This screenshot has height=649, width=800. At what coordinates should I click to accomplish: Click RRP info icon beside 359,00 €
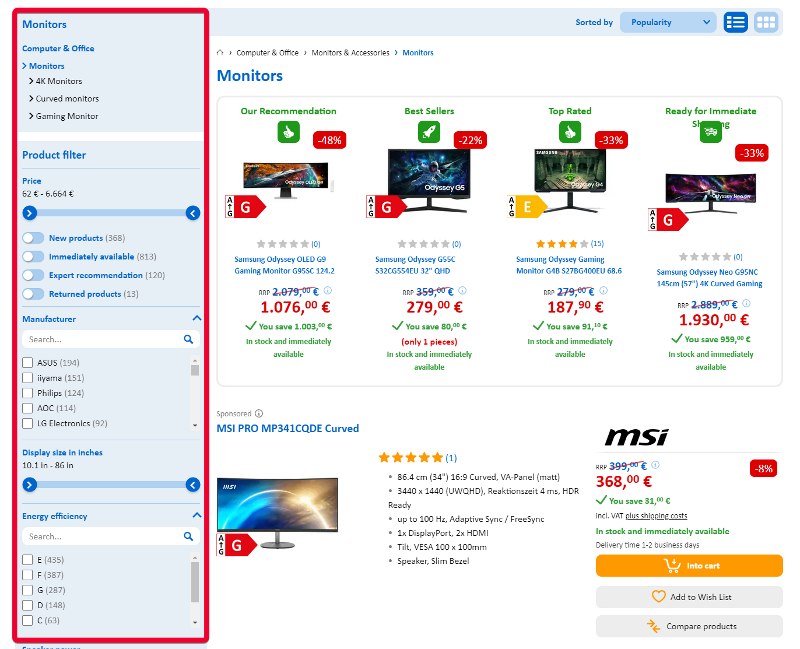(462, 290)
